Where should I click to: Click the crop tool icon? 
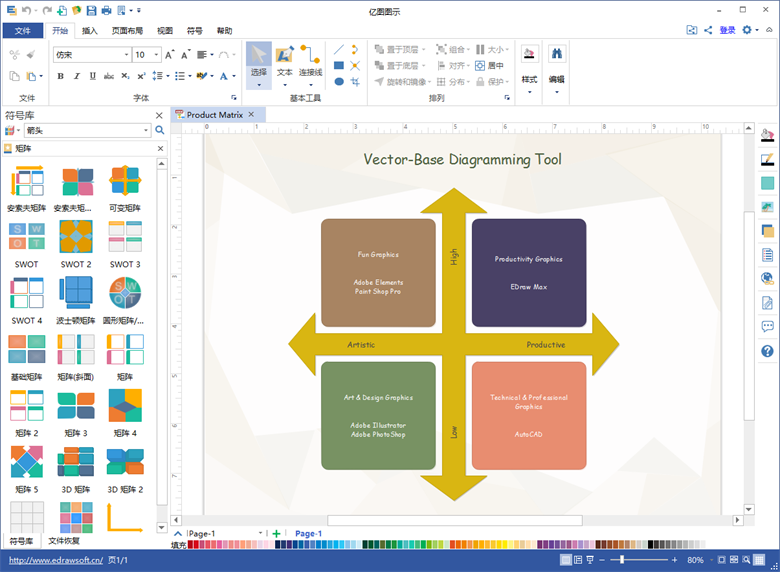point(355,82)
